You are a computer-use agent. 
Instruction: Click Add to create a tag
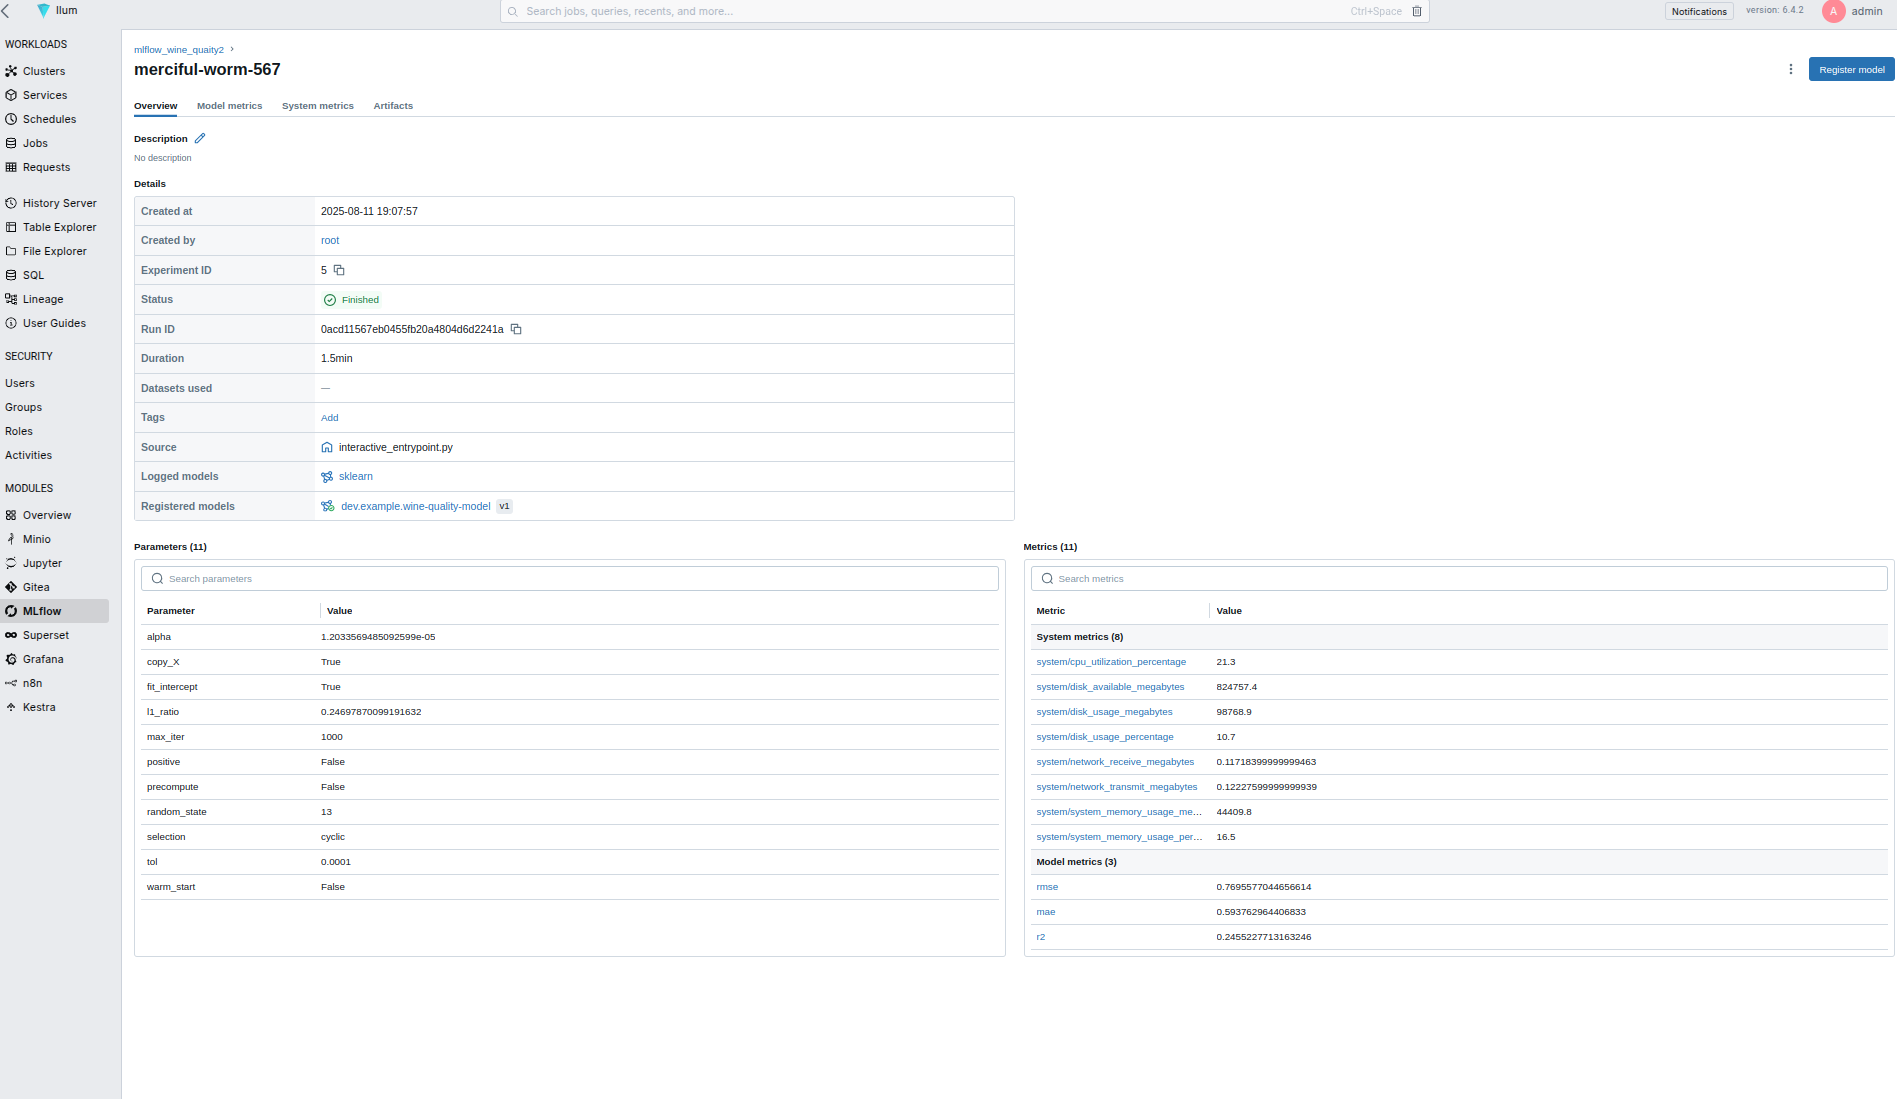(x=329, y=417)
